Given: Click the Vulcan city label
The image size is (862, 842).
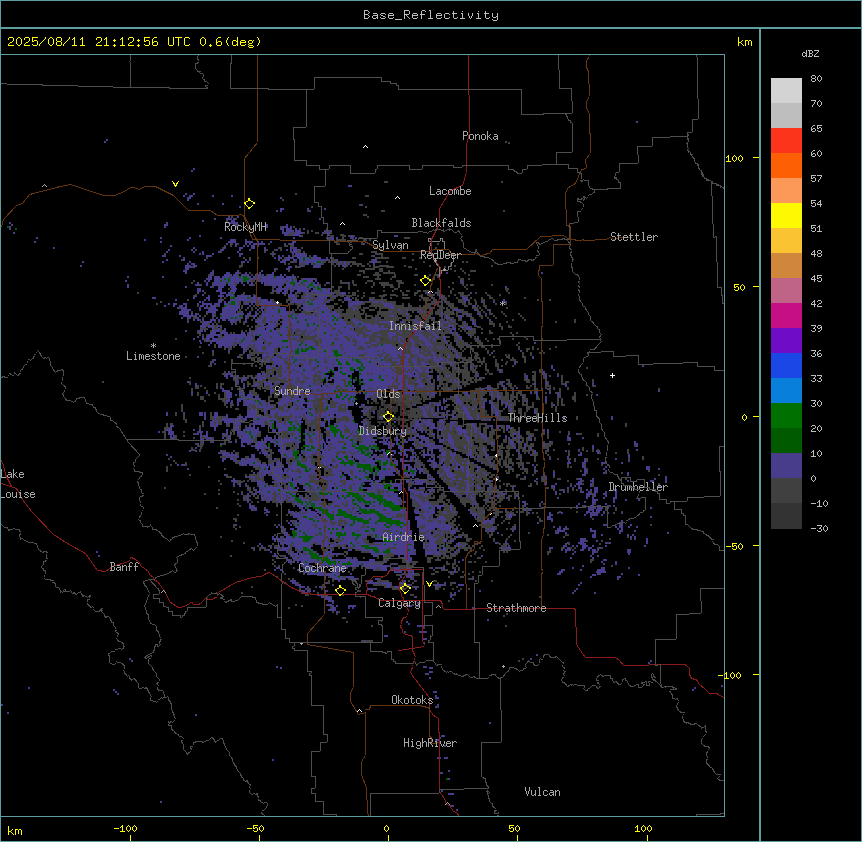Looking at the screenshot, I should click(543, 792).
